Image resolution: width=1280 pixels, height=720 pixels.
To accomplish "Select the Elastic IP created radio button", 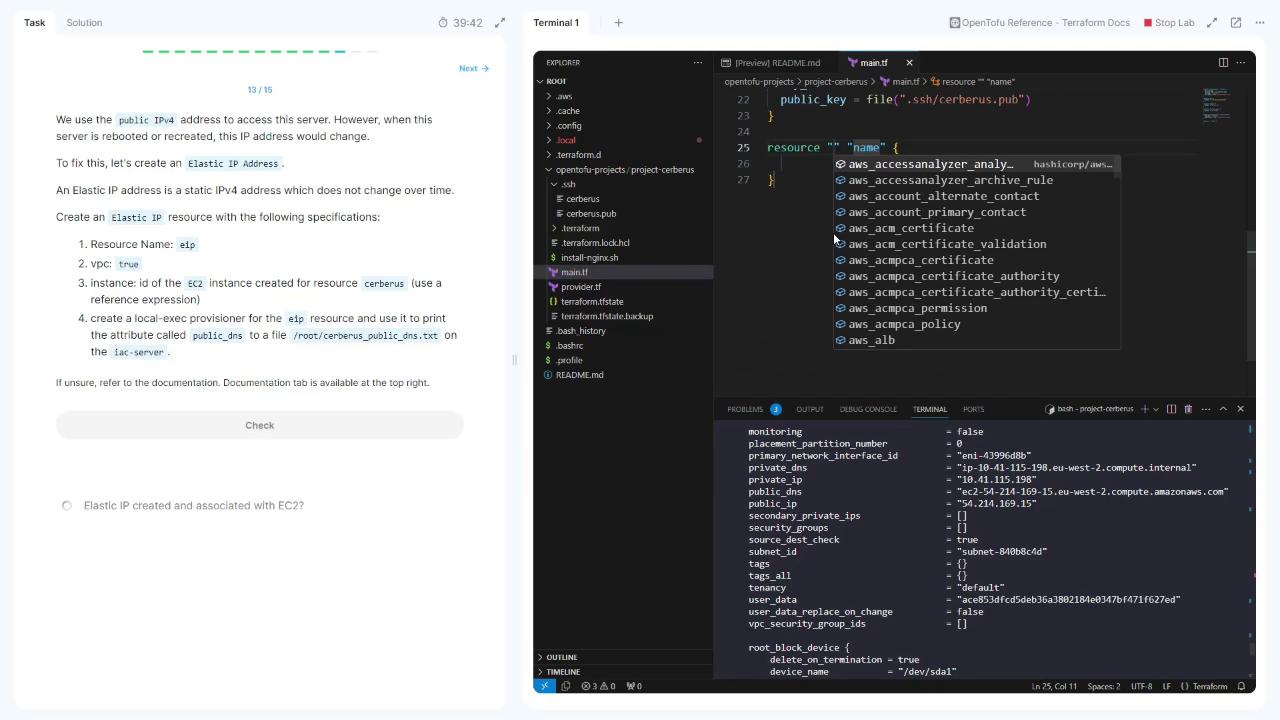I will [x=67, y=506].
